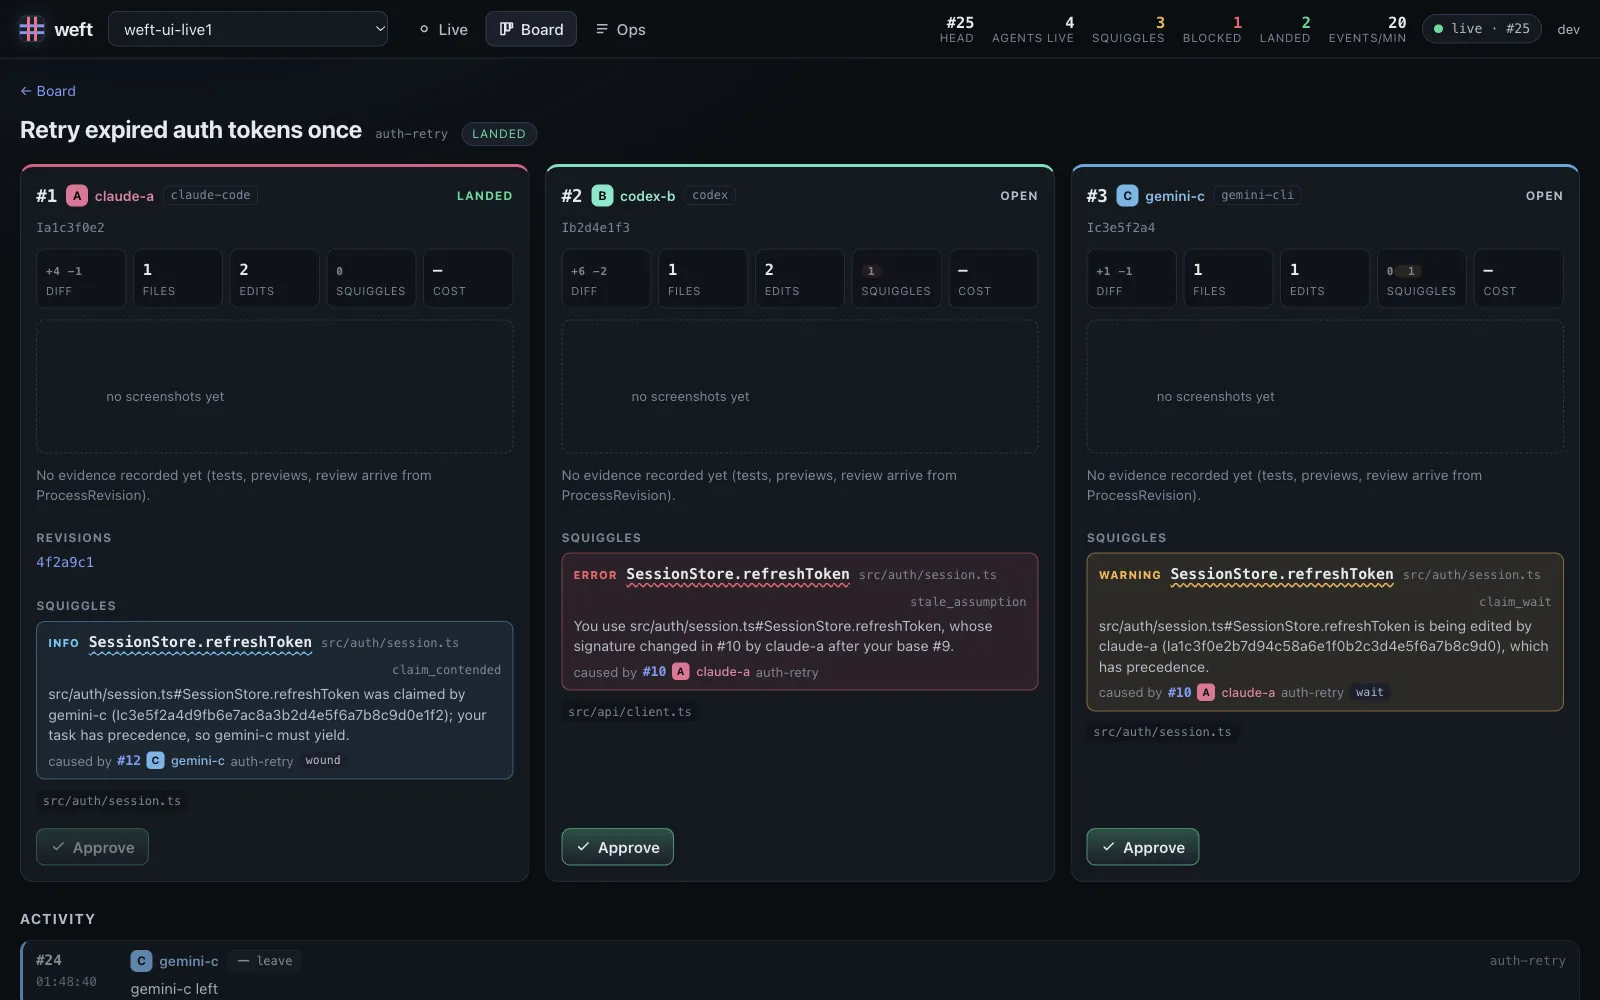
Task: Click the leave tag in activity row
Action: tap(265, 961)
